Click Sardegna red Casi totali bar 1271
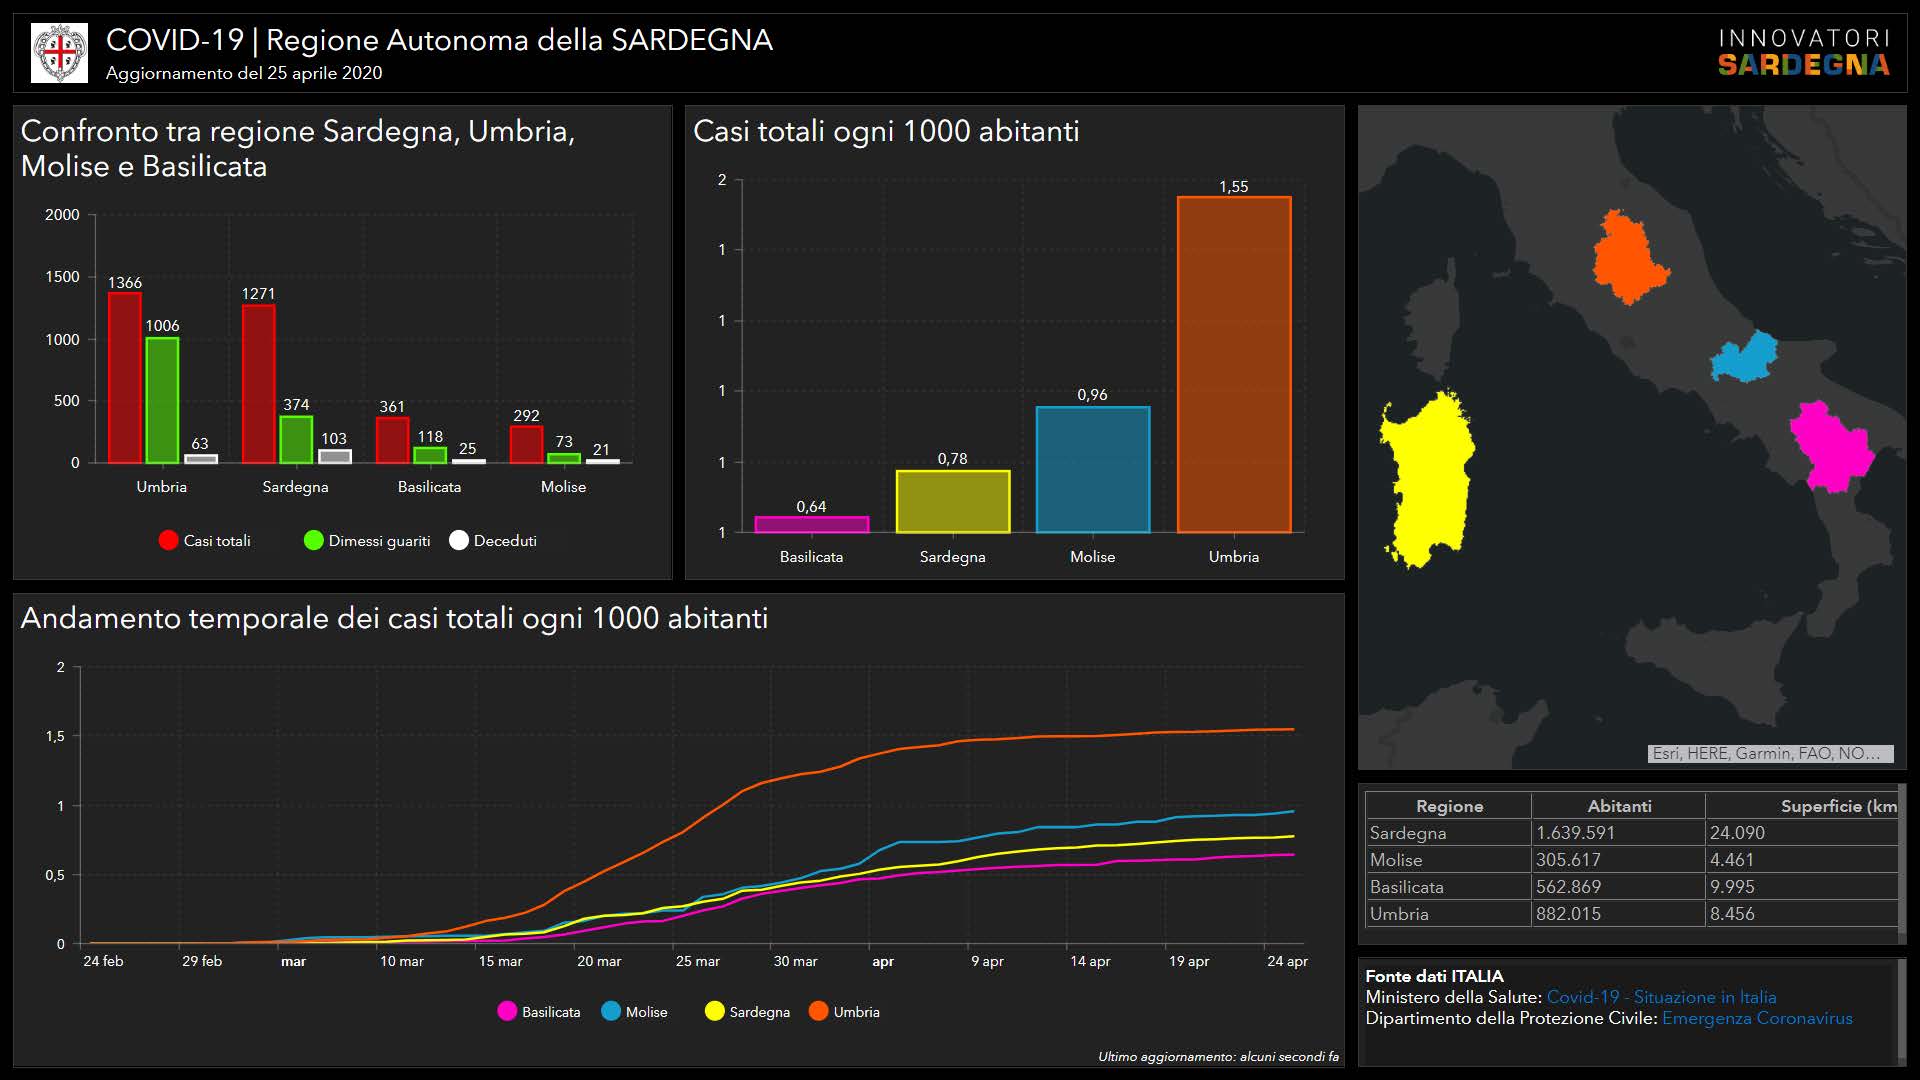1920x1080 pixels. point(258,384)
